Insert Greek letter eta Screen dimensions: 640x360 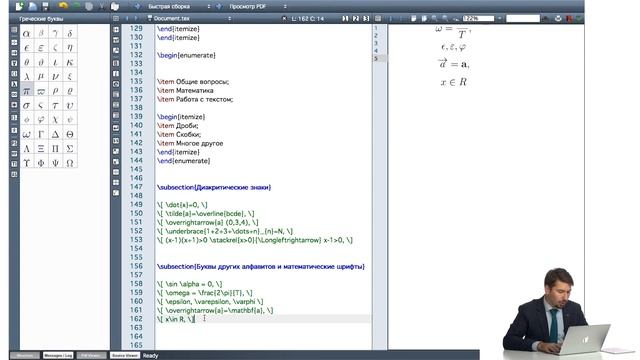tap(70, 48)
